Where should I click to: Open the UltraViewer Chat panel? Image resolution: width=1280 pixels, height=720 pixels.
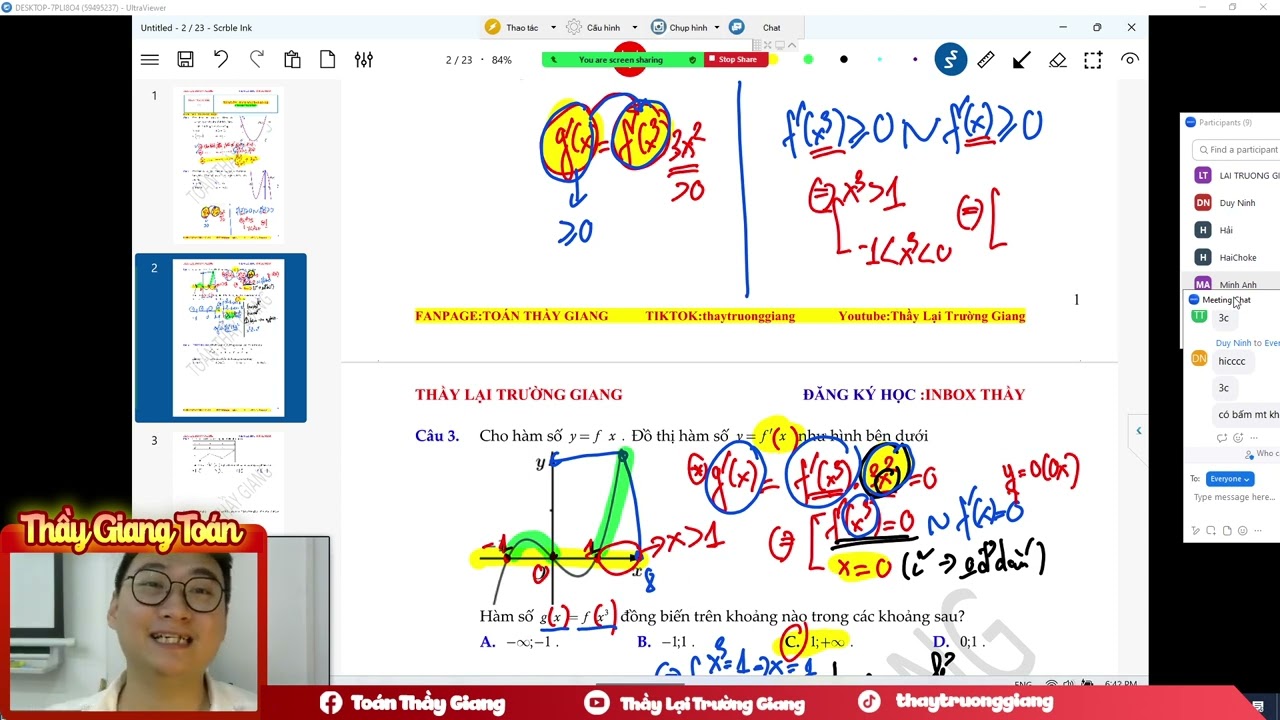click(771, 28)
